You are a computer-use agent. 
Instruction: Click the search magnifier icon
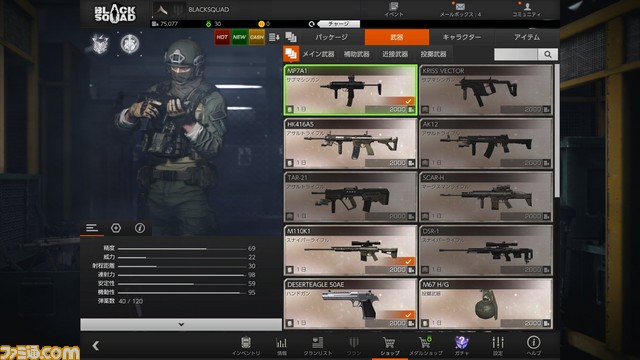point(548,54)
